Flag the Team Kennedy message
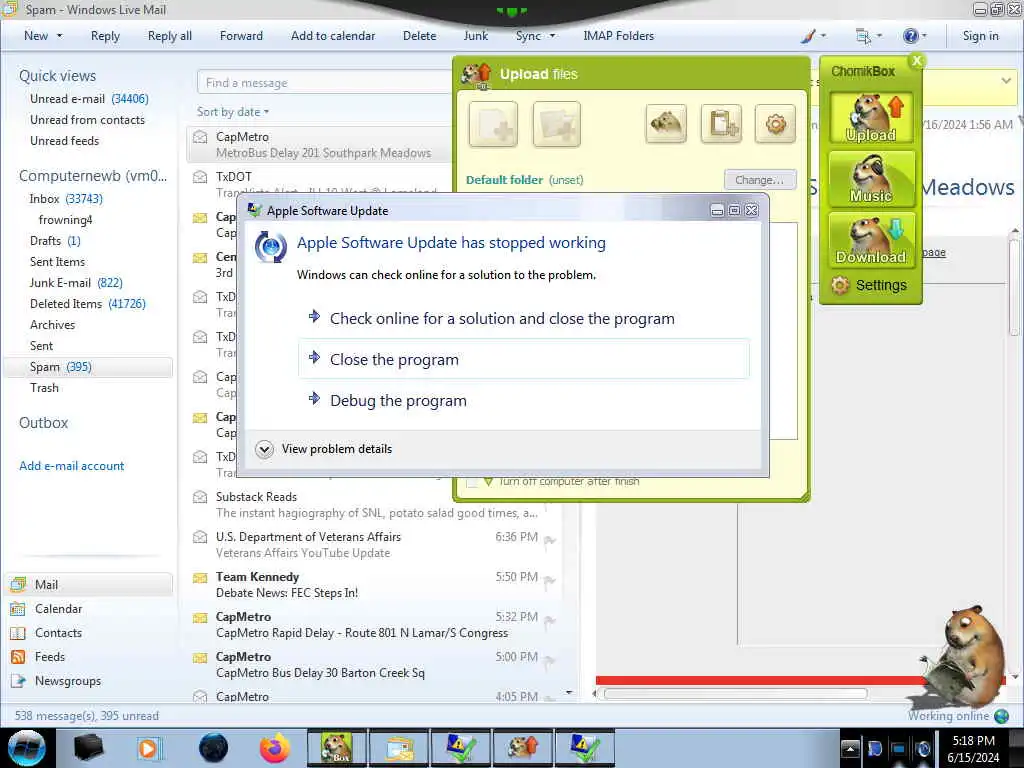 [x=550, y=580]
